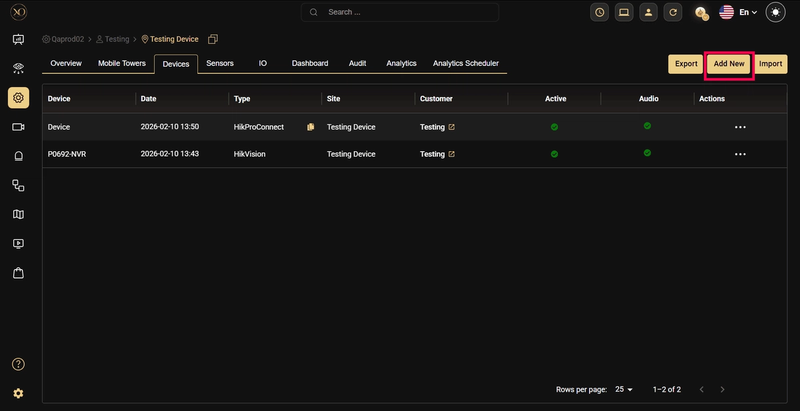Screen dimensions: 800x411
Task: Switch to the Overview tab
Action: tap(66, 63)
